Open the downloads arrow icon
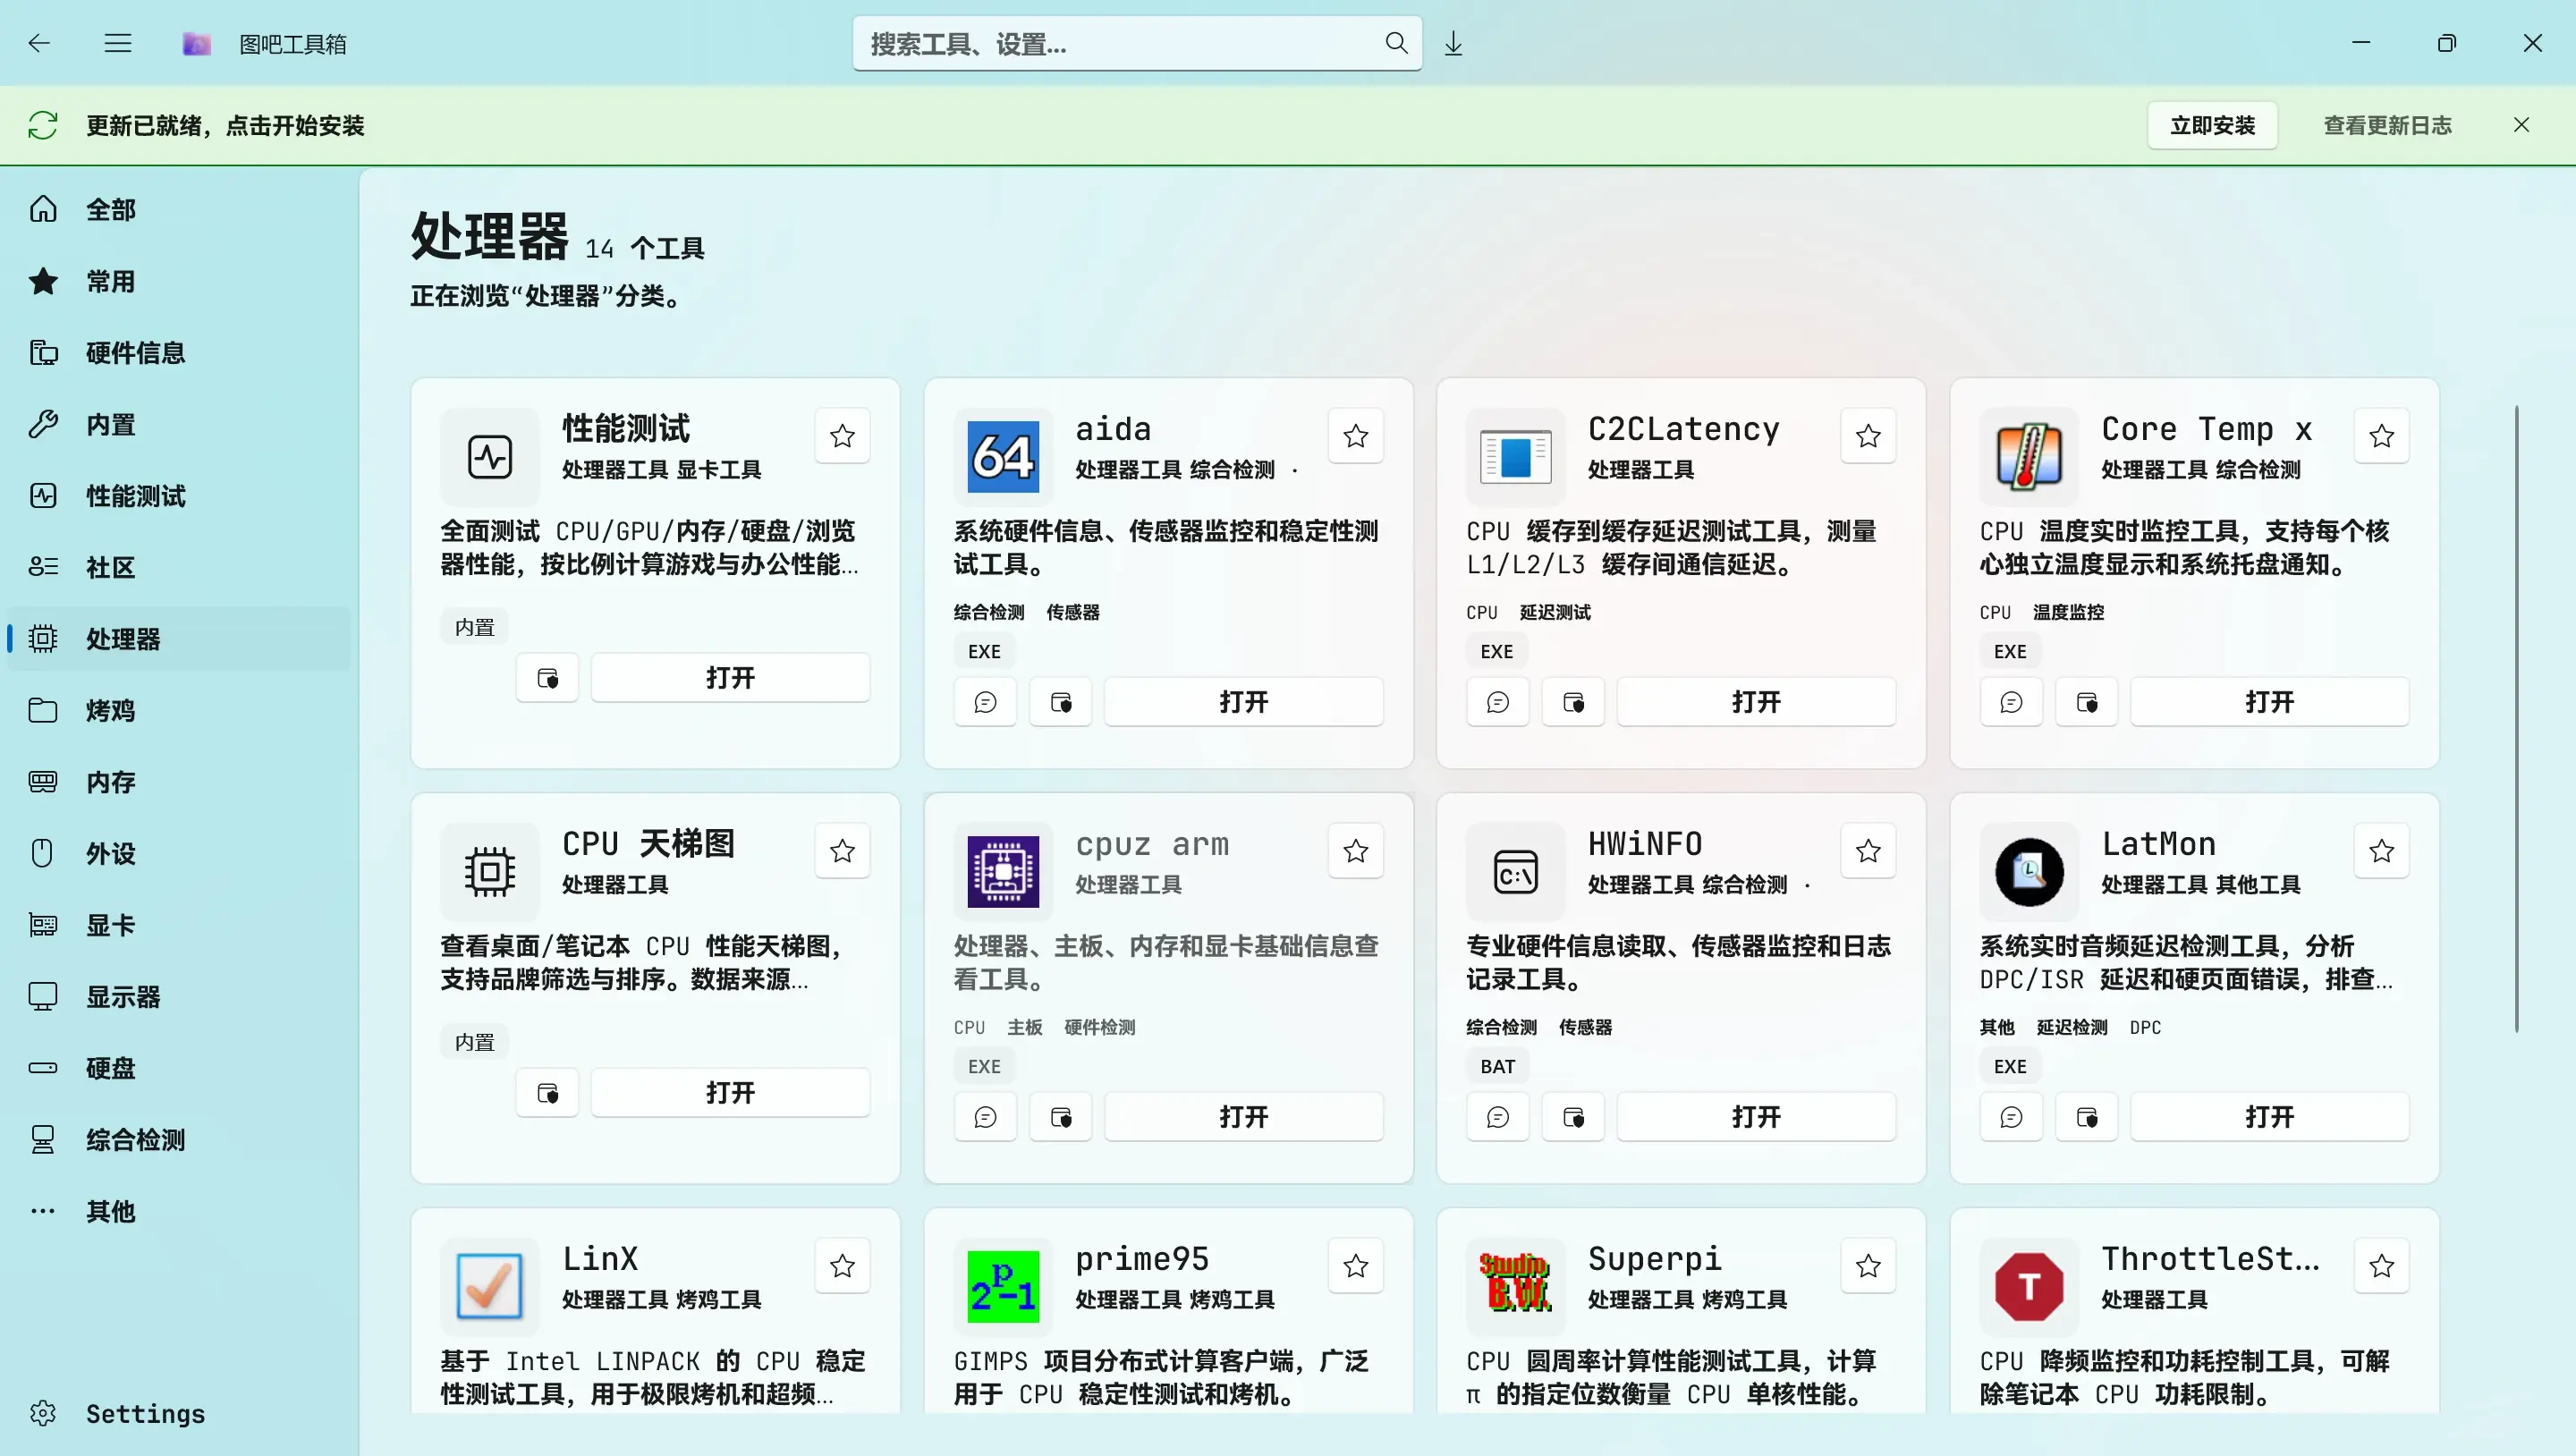 [1453, 43]
